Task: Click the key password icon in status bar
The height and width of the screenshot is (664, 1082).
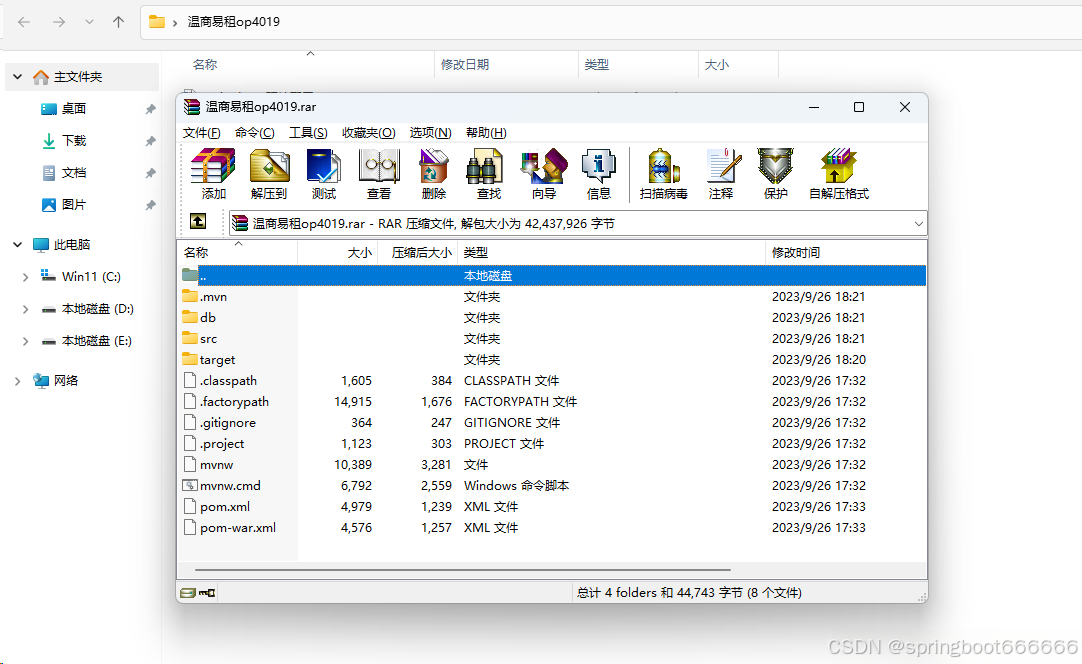Action: point(207,593)
